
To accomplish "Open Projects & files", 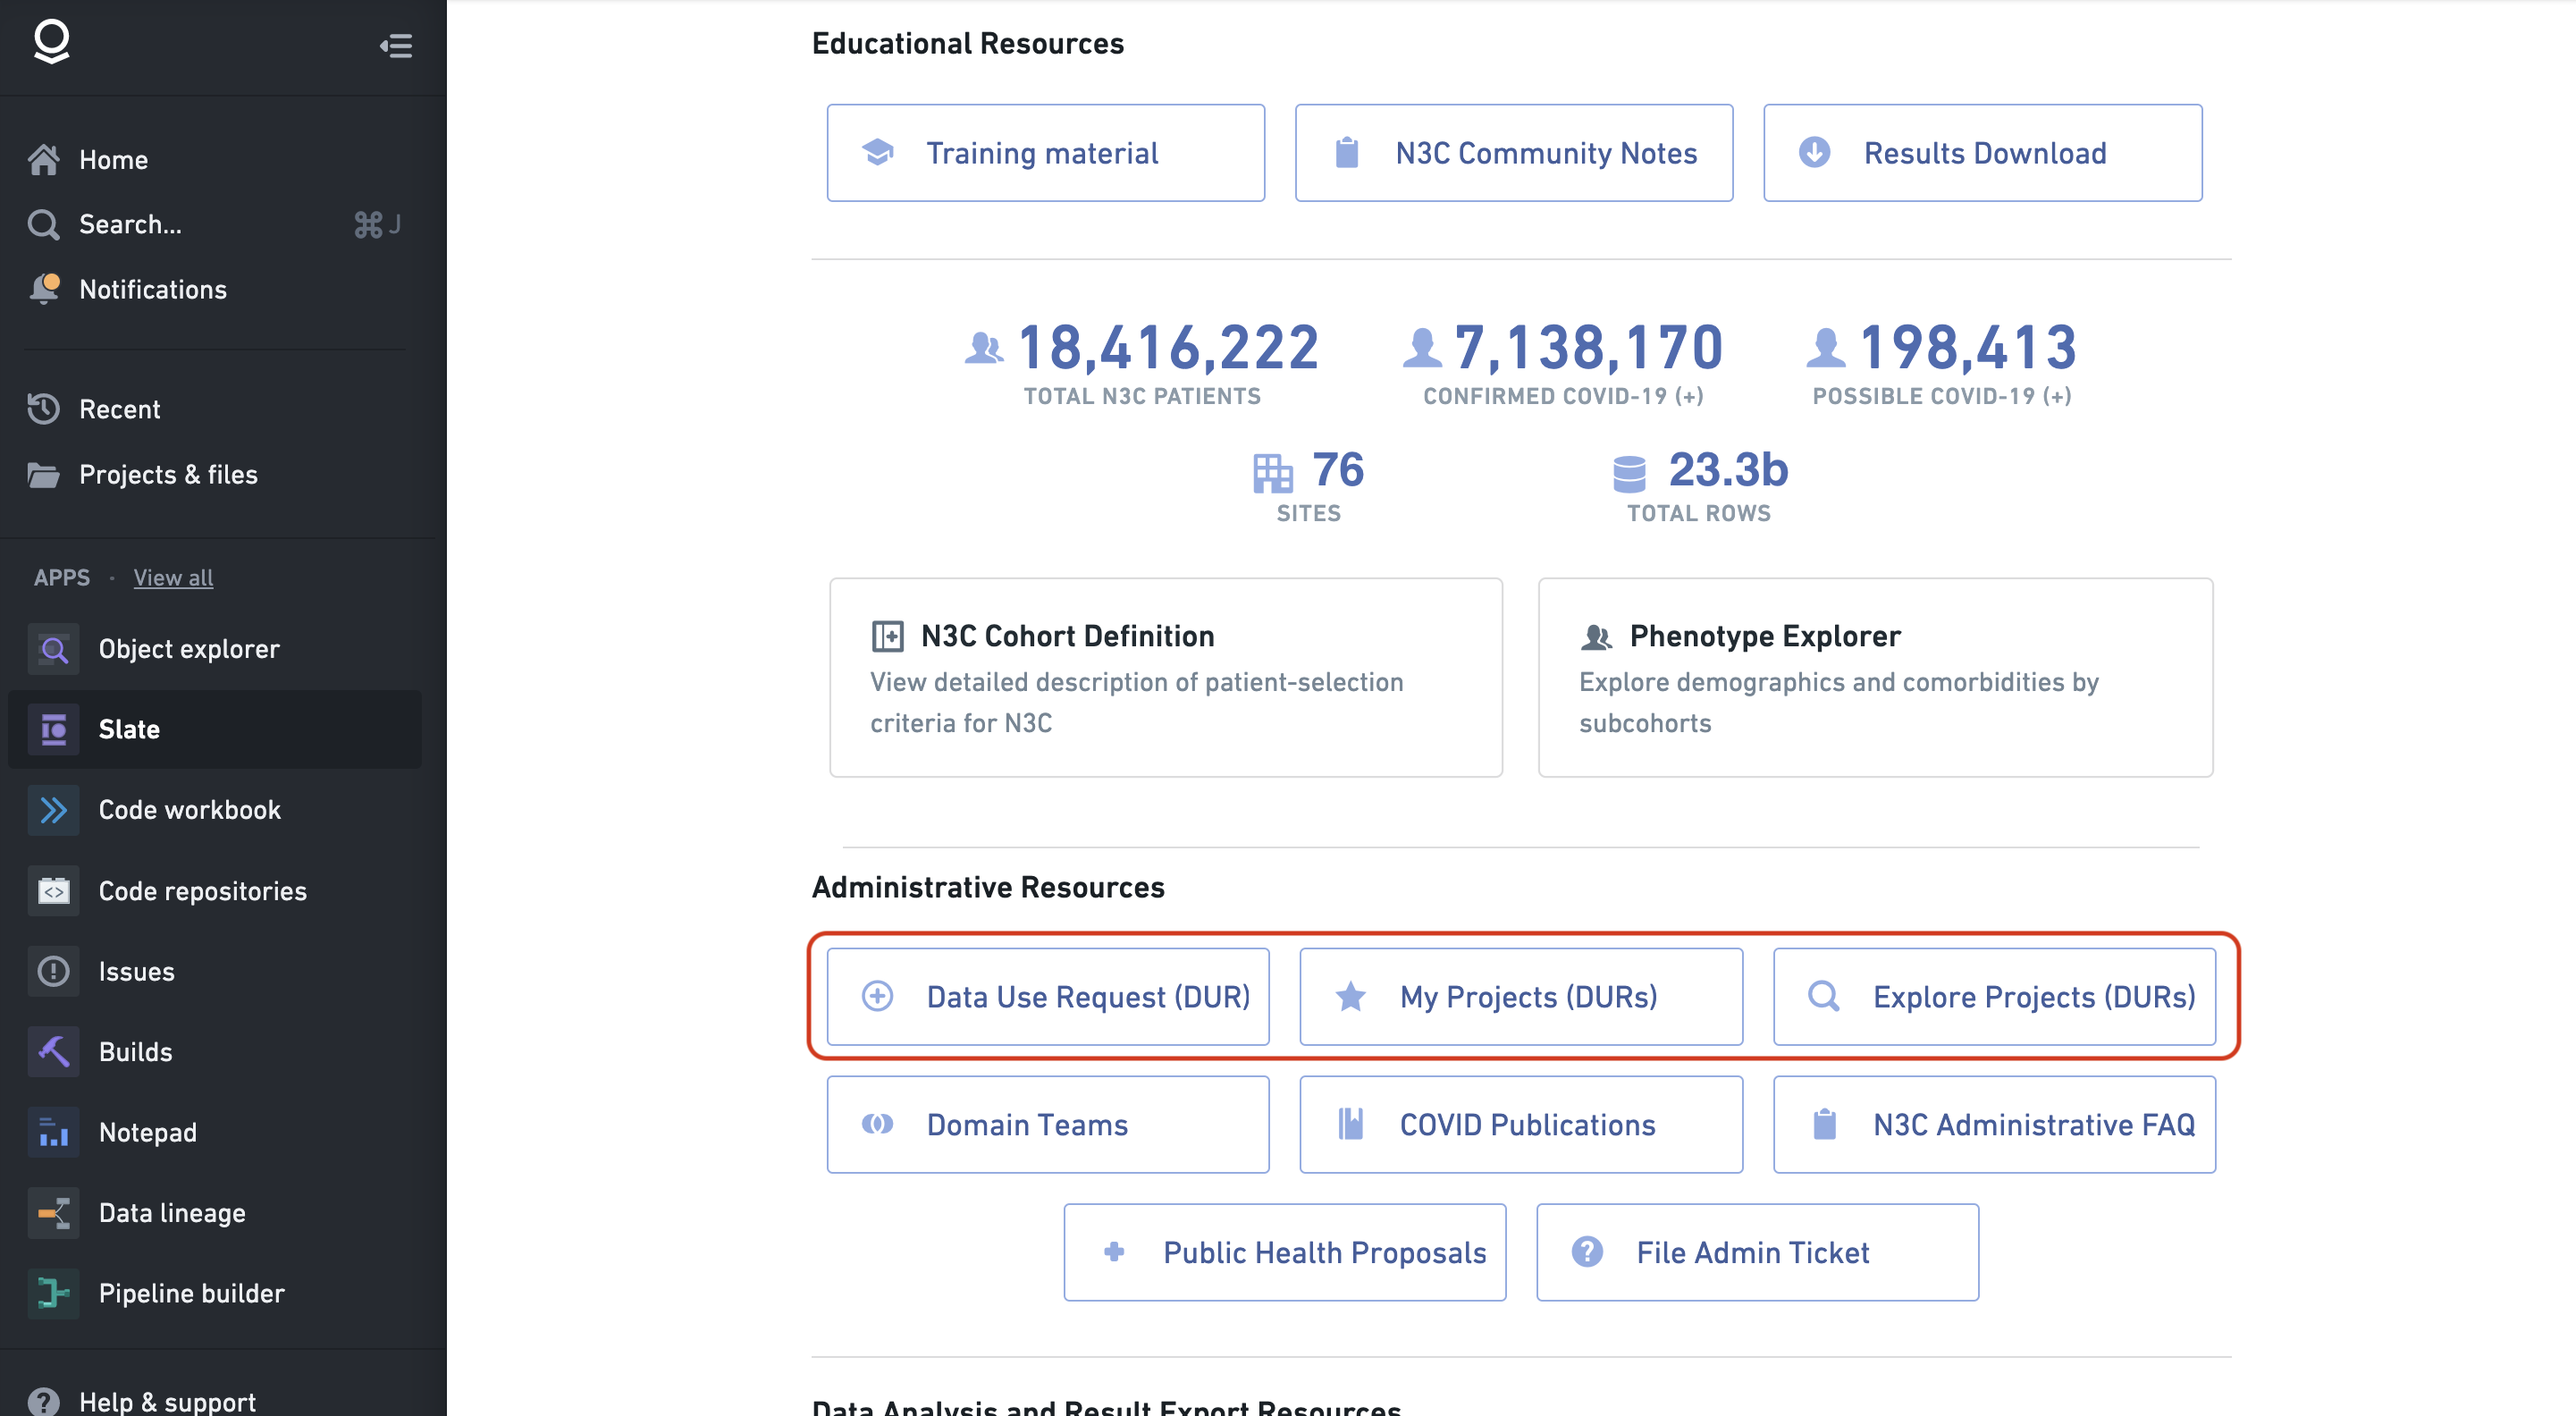I will tap(167, 474).
